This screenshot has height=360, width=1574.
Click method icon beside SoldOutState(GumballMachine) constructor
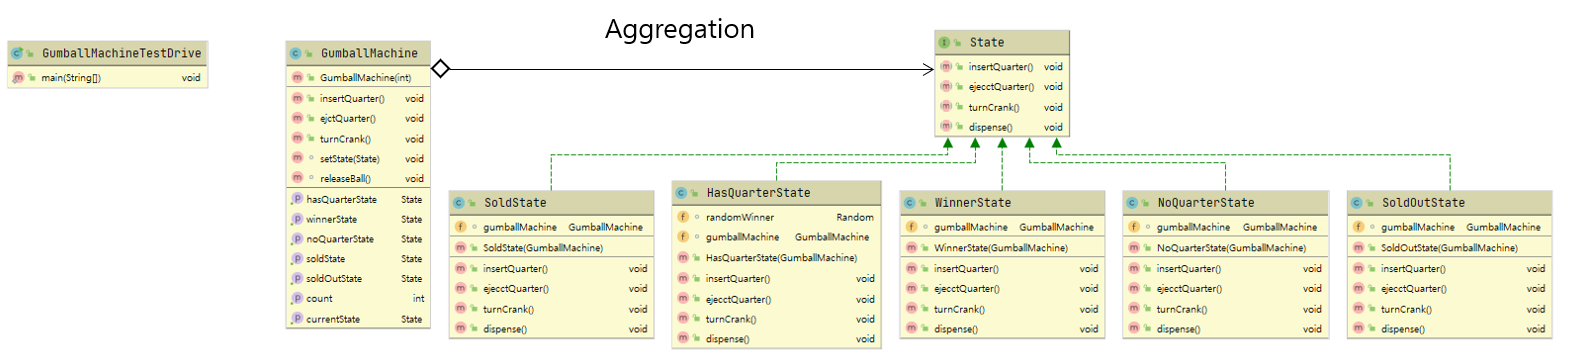pyautogui.click(x=1358, y=247)
